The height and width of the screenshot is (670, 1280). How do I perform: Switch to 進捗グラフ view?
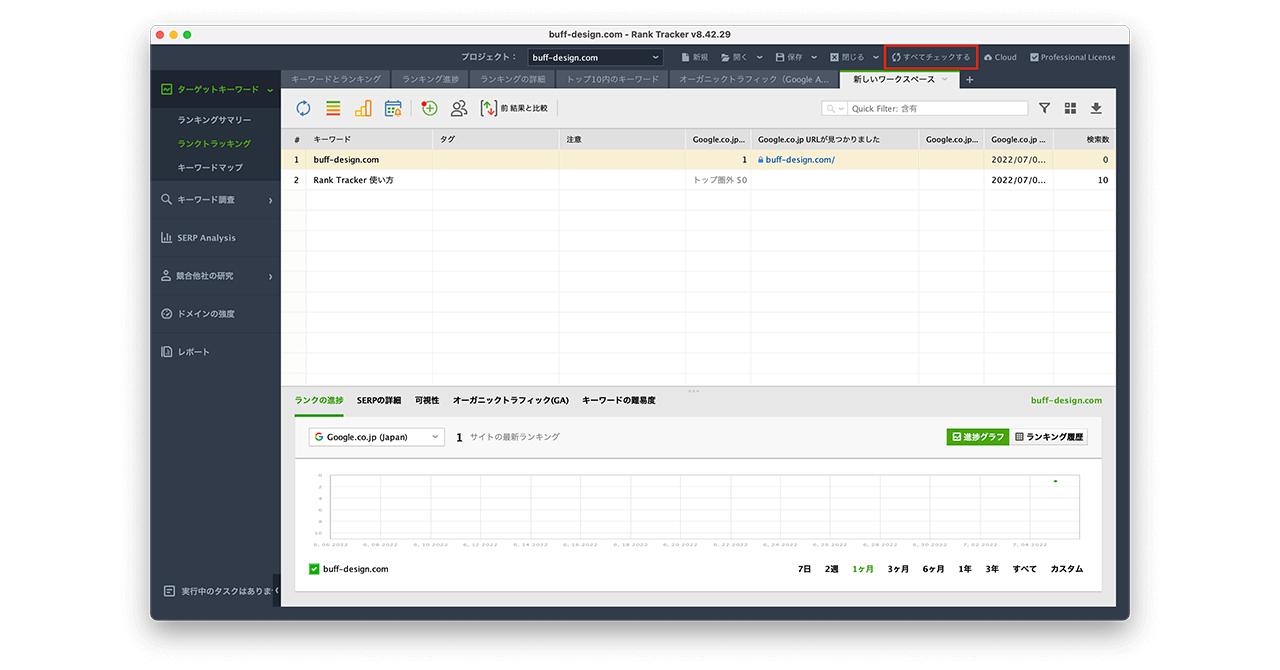point(978,437)
